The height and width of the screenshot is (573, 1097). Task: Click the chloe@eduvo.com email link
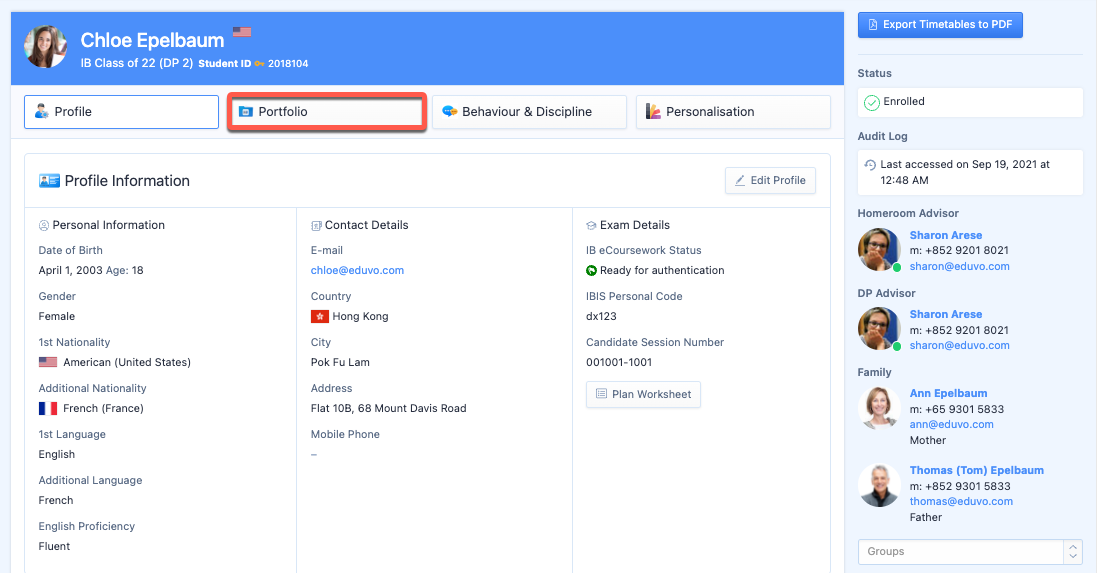[357, 270]
